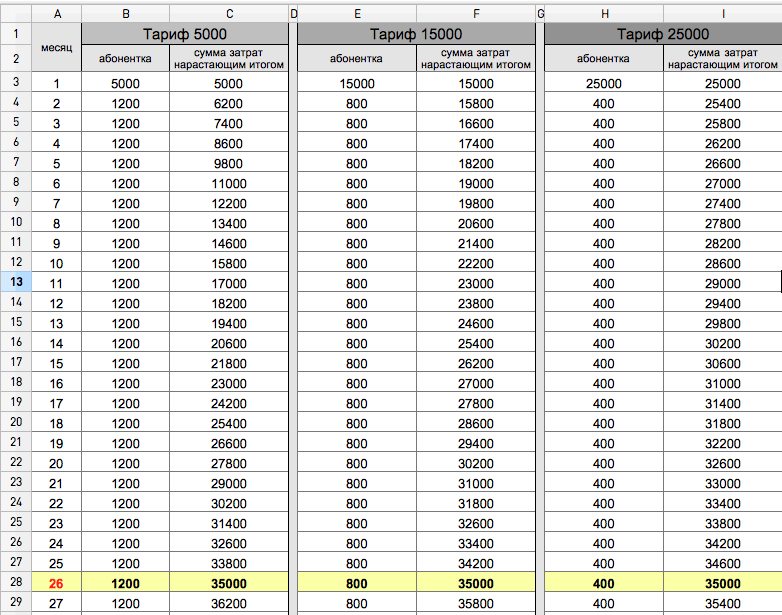
Task: Click cell 15000 in column E
Action: [357, 83]
